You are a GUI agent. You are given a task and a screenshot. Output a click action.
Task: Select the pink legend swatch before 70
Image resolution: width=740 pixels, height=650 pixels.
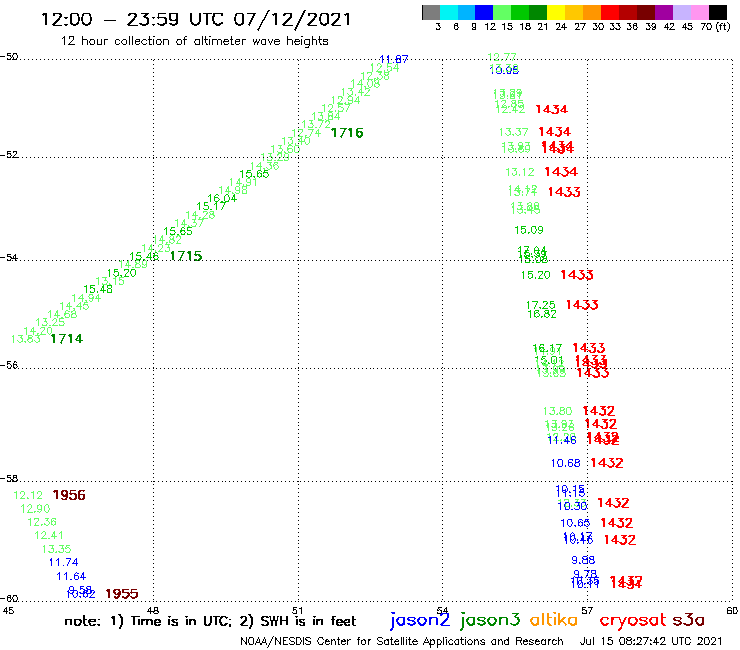[x=699, y=12]
